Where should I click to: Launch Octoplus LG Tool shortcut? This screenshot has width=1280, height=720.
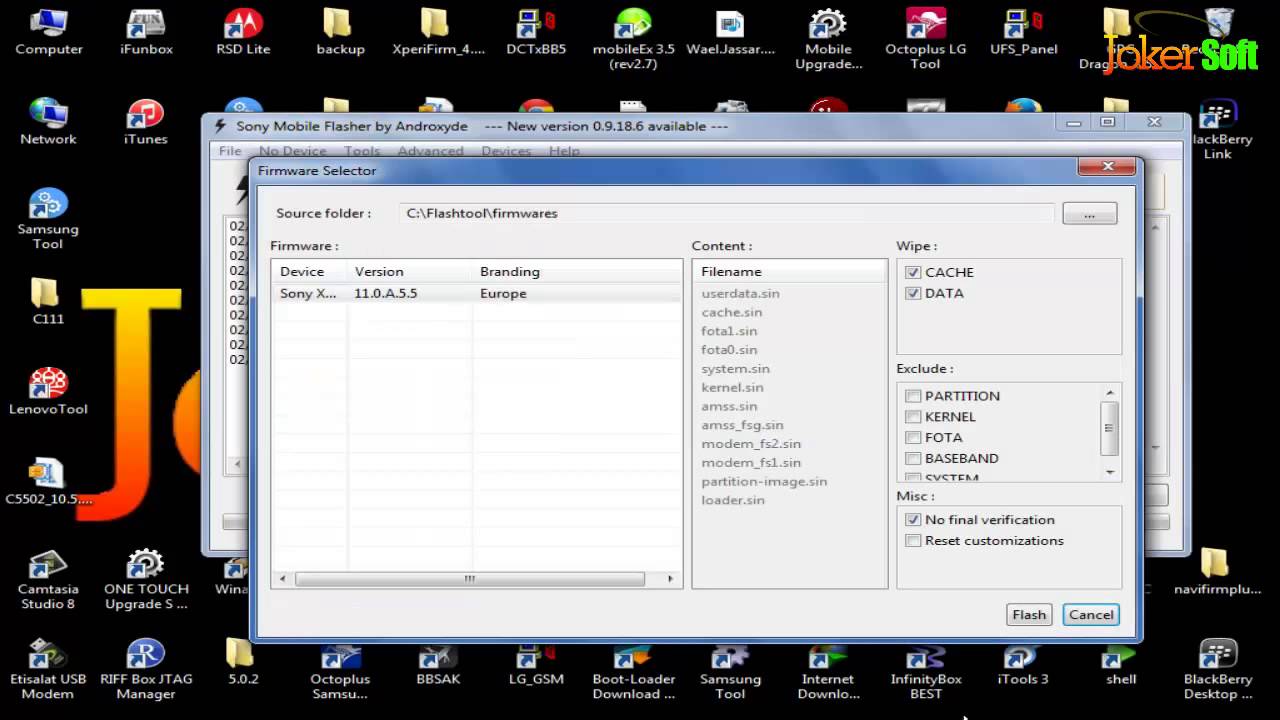click(925, 38)
